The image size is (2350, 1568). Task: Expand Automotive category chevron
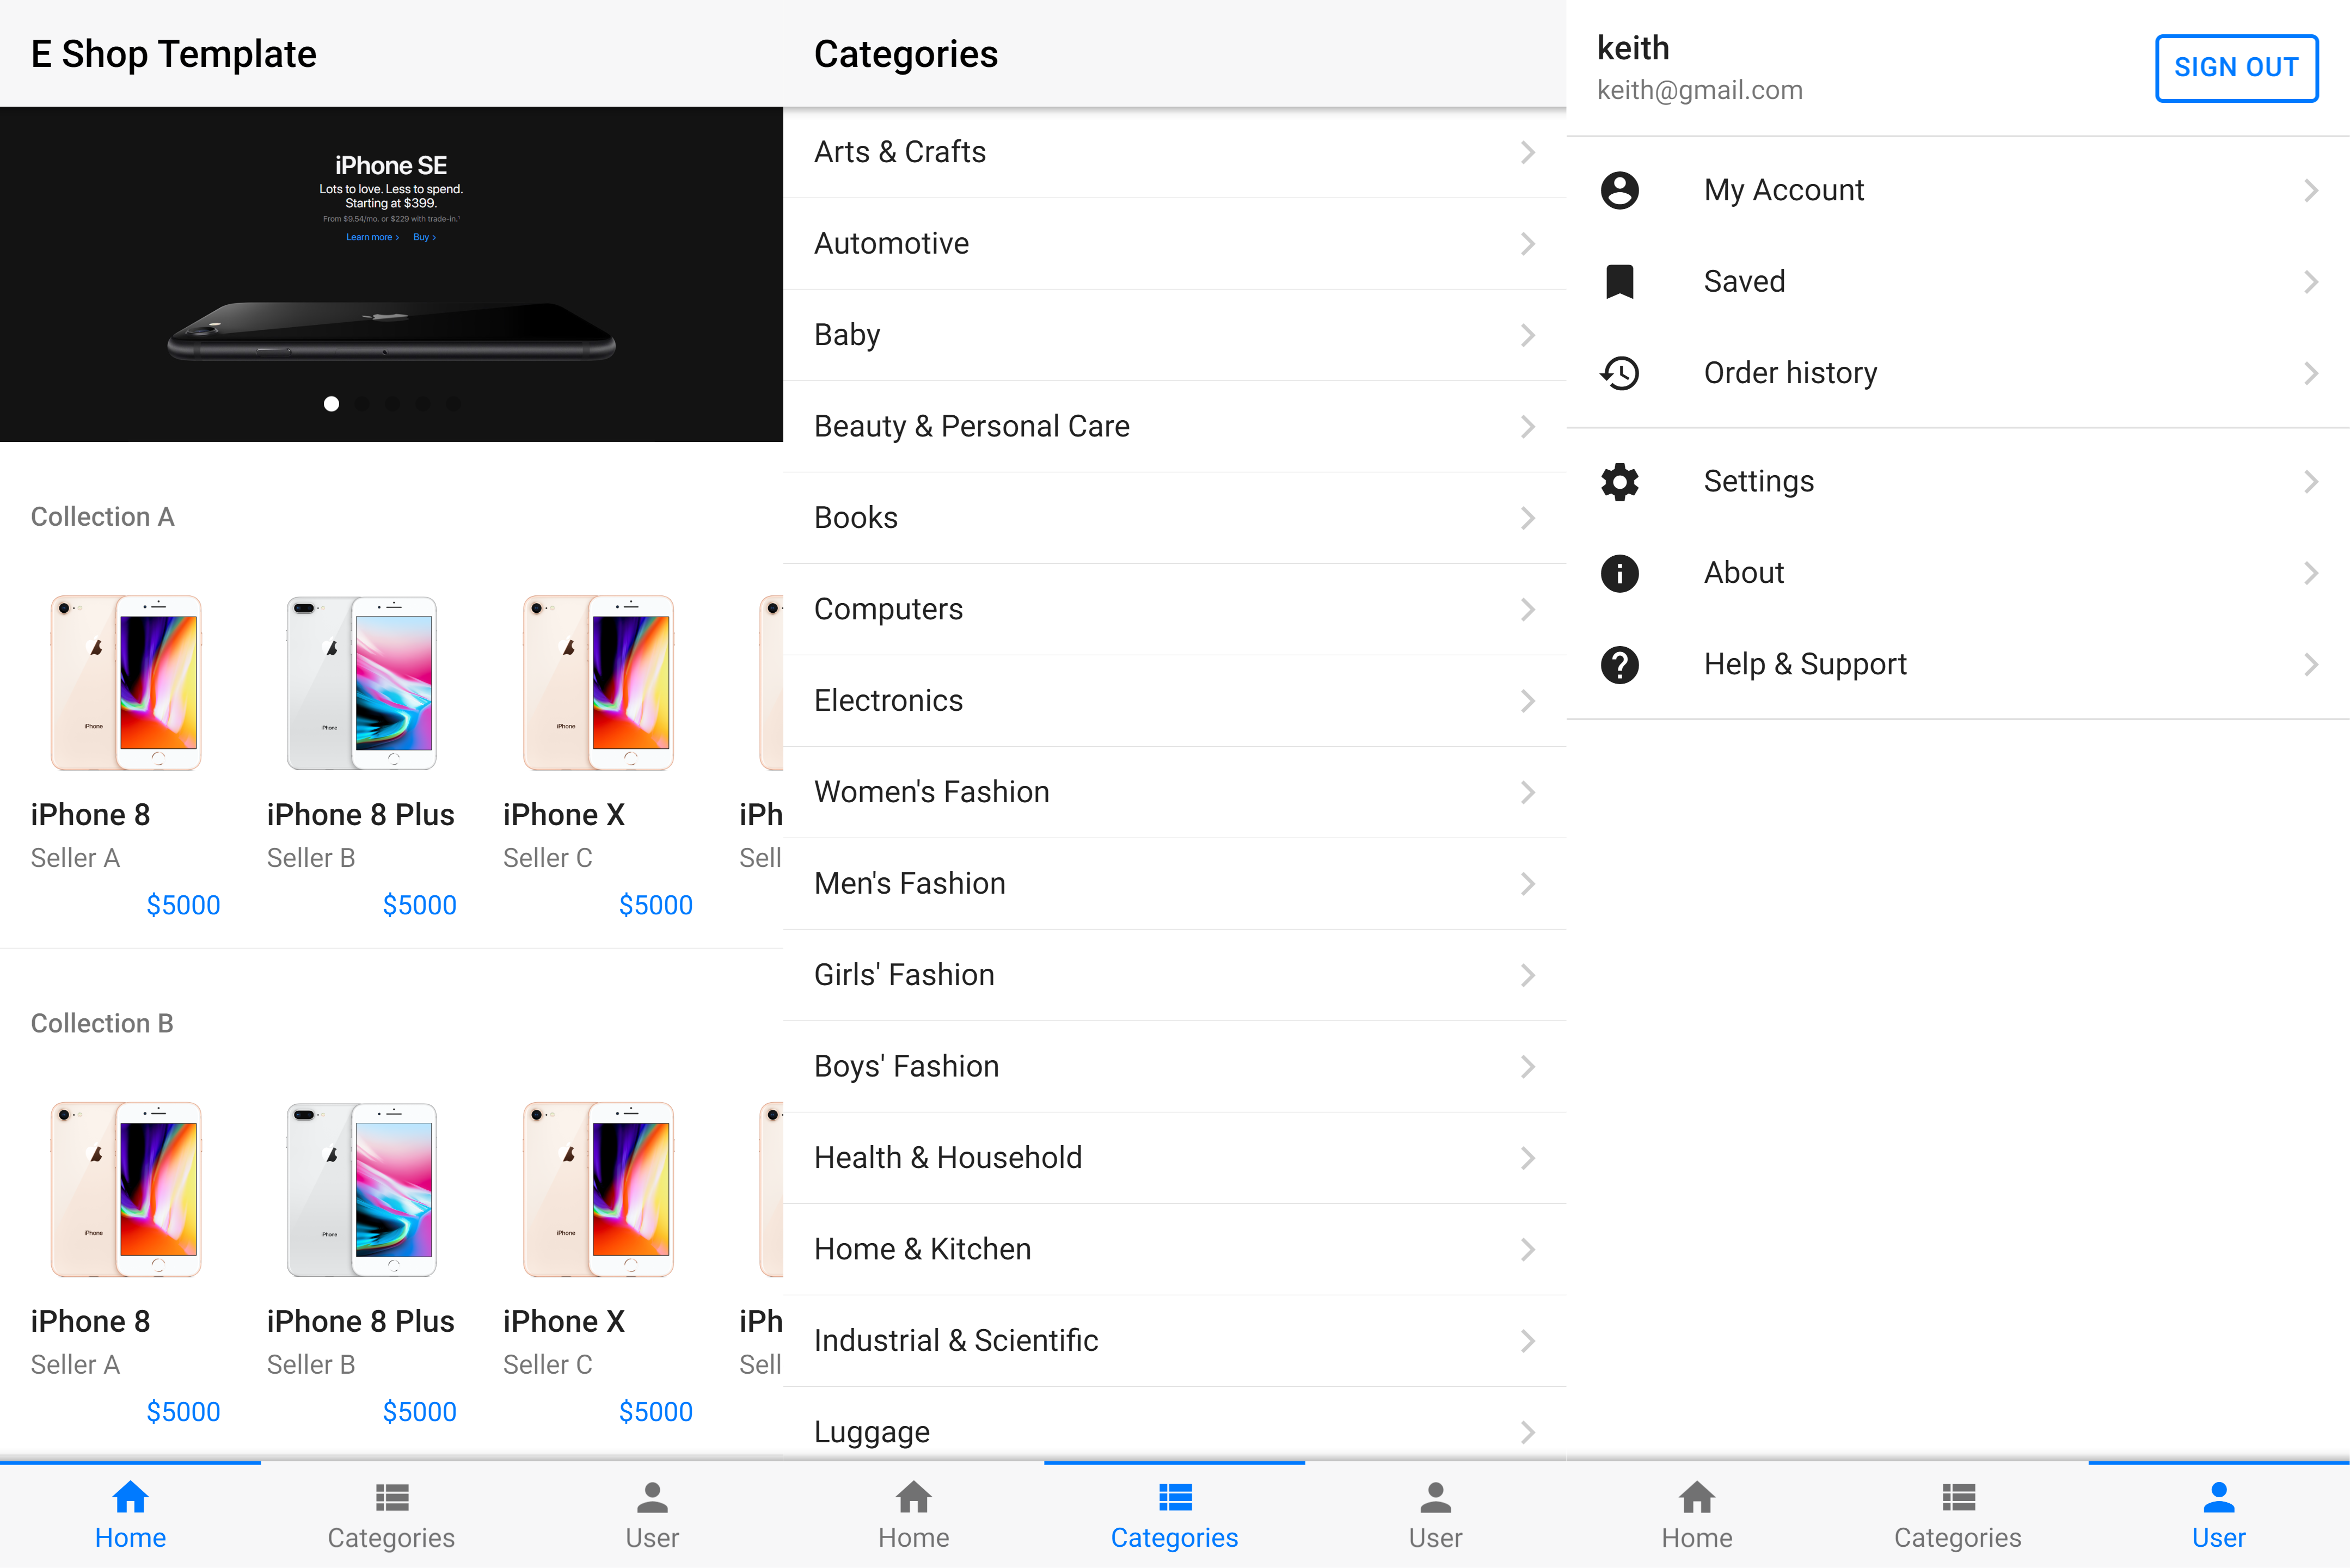(x=1527, y=244)
